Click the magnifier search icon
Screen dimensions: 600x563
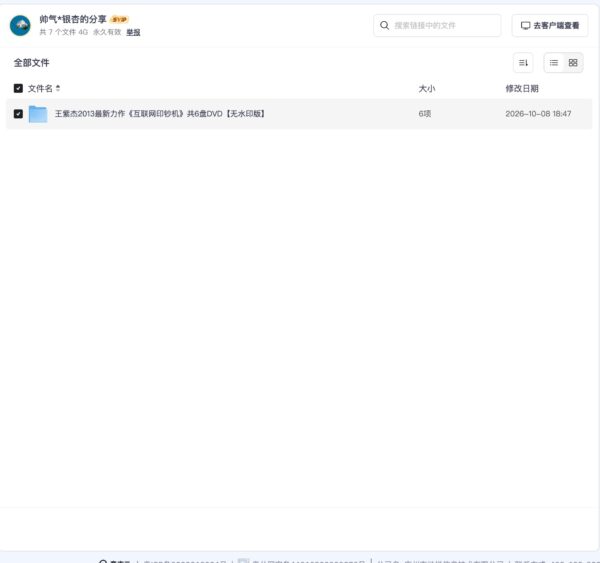pyautogui.click(x=384, y=25)
